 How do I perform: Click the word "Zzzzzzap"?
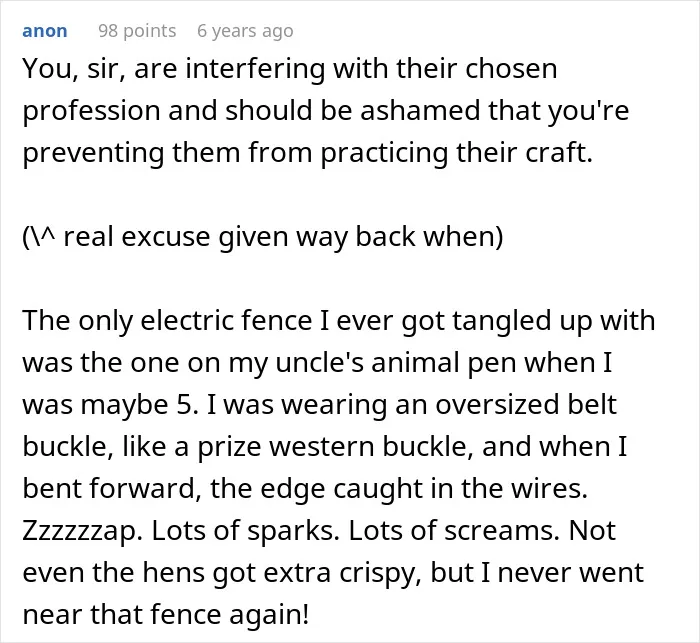[x=82, y=531]
